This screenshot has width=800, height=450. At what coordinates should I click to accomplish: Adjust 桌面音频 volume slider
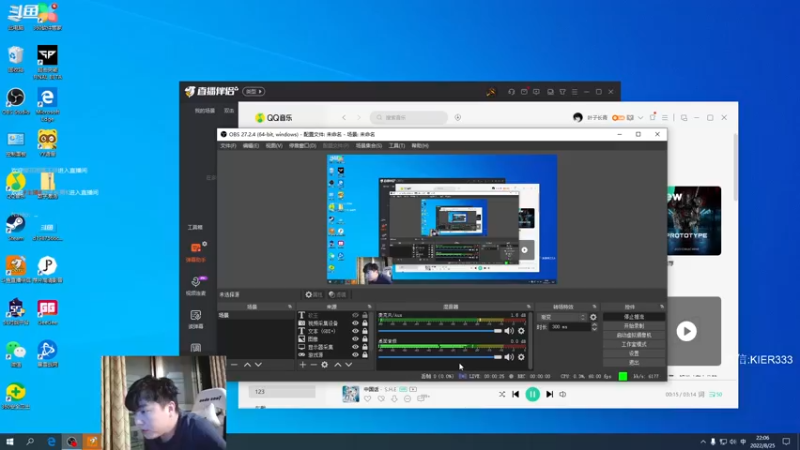[x=440, y=357]
